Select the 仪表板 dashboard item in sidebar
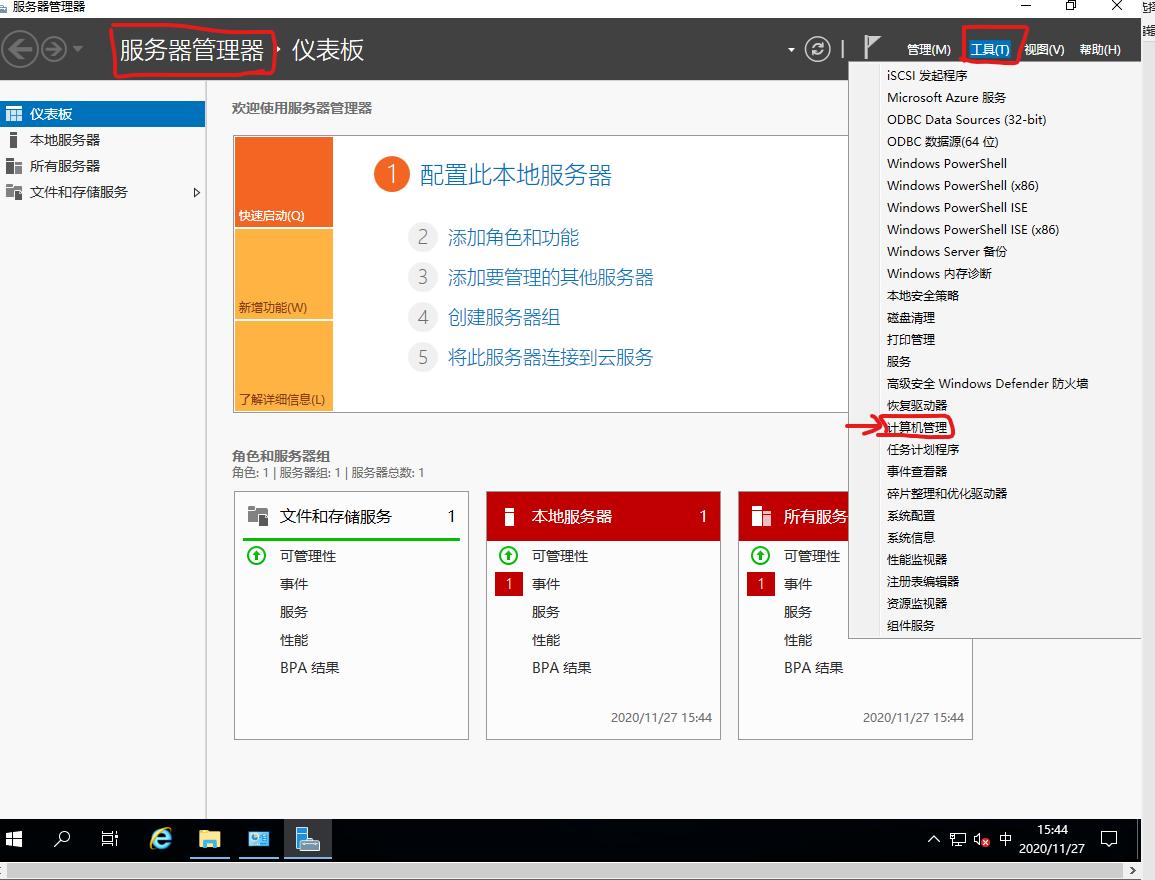The image size is (1155, 880). click(x=60, y=113)
